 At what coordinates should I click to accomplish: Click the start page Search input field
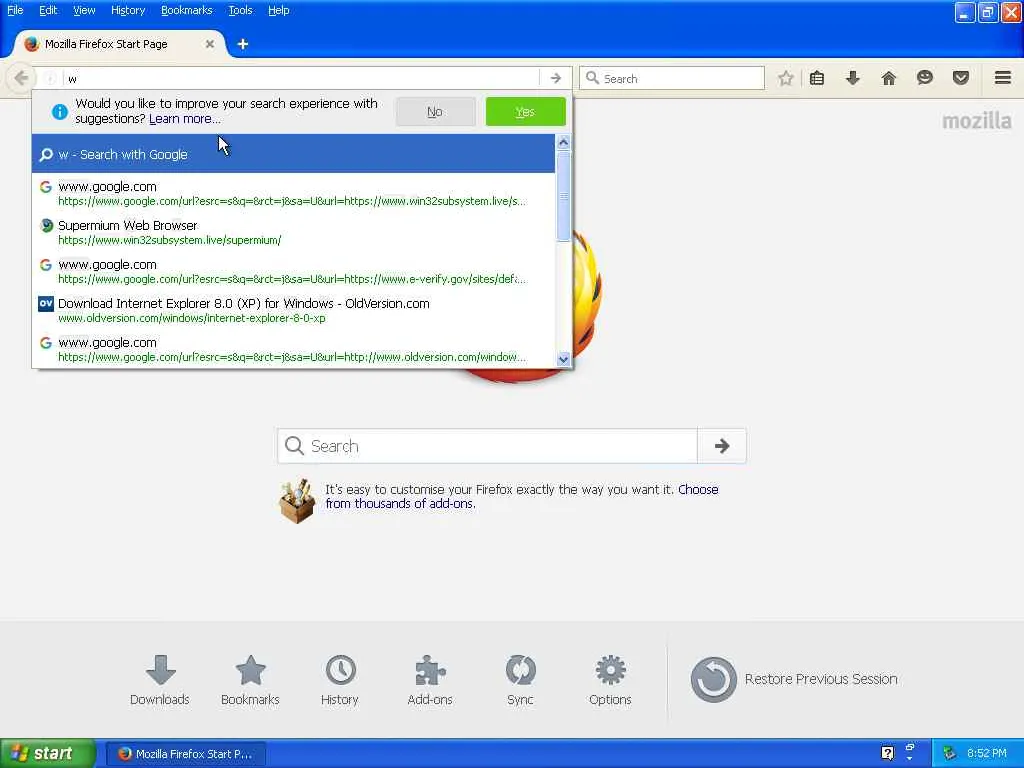point(487,446)
